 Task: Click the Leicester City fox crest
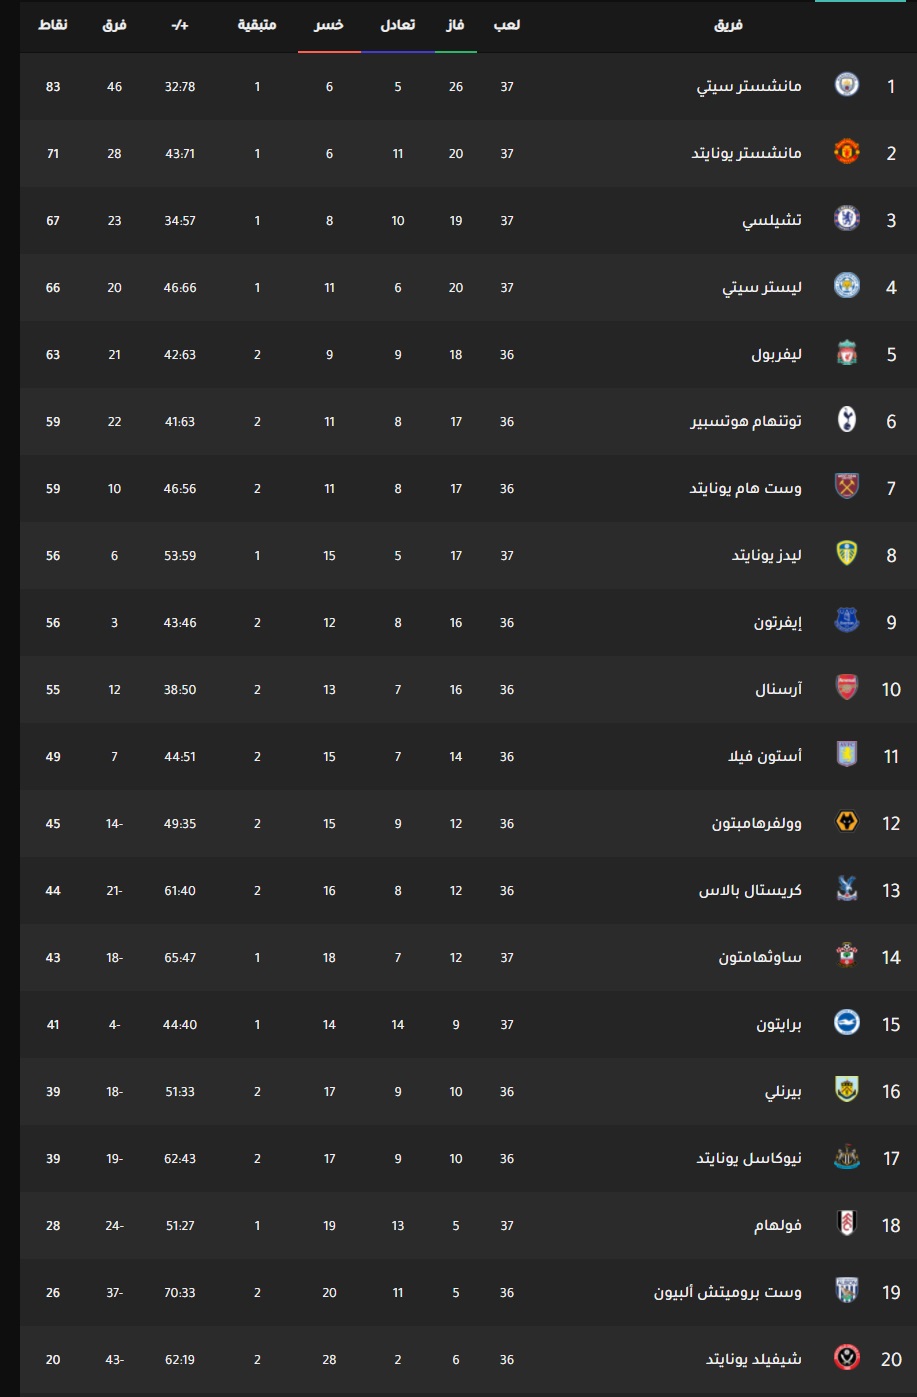click(x=847, y=287)
